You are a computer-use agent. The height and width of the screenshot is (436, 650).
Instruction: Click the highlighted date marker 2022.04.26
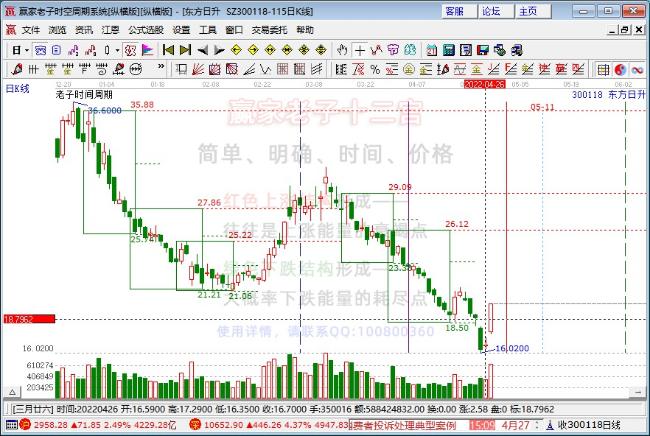[x=485, y=85]
